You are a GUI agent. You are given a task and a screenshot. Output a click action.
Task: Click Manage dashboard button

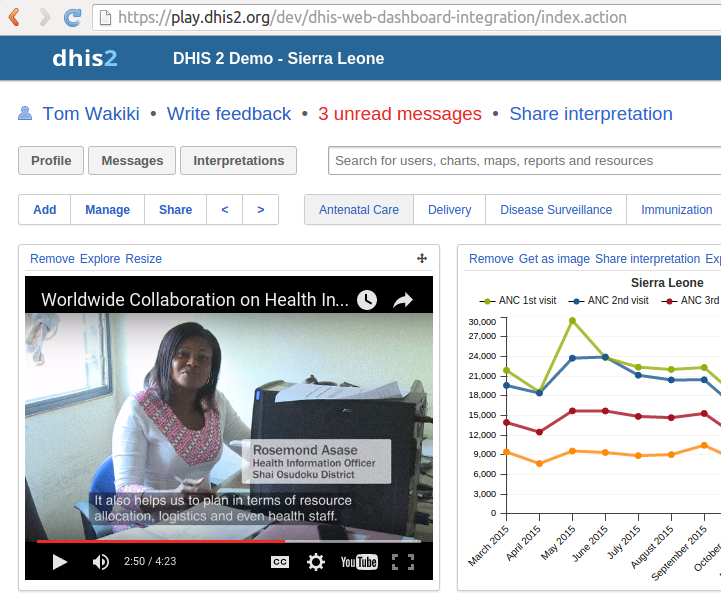pos(108,210)
